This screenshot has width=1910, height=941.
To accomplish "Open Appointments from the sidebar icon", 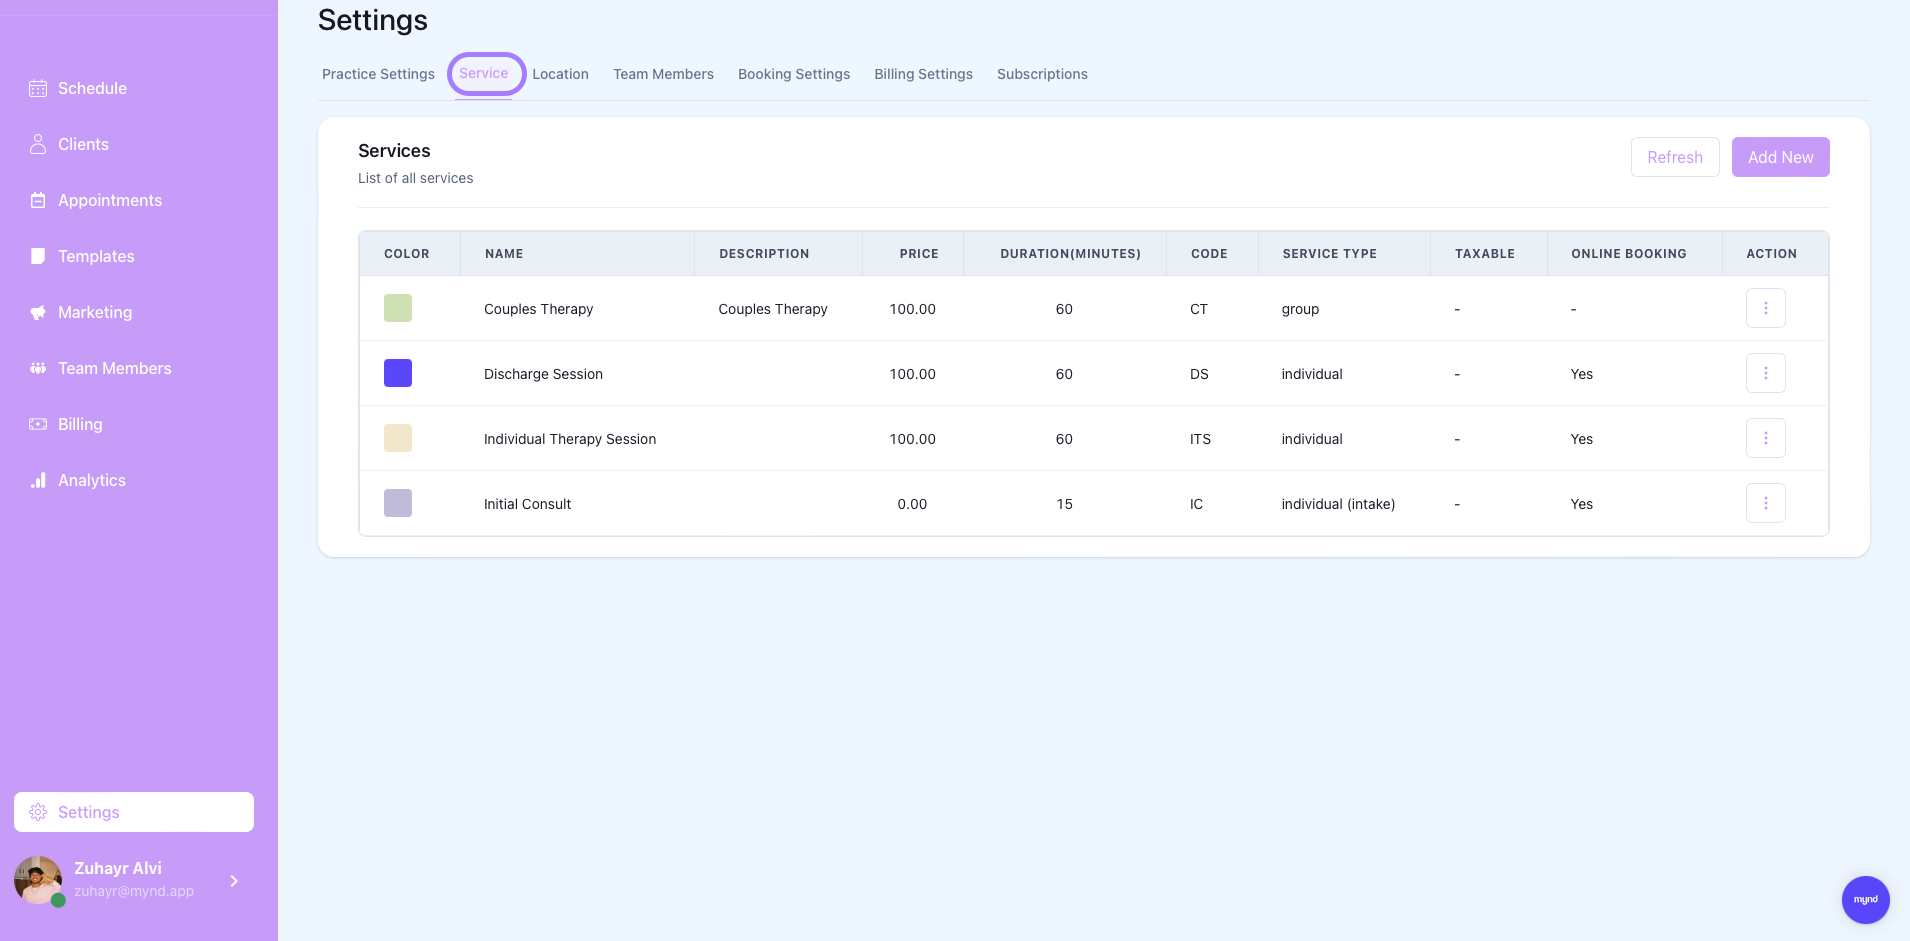I will tap(38, 200).
